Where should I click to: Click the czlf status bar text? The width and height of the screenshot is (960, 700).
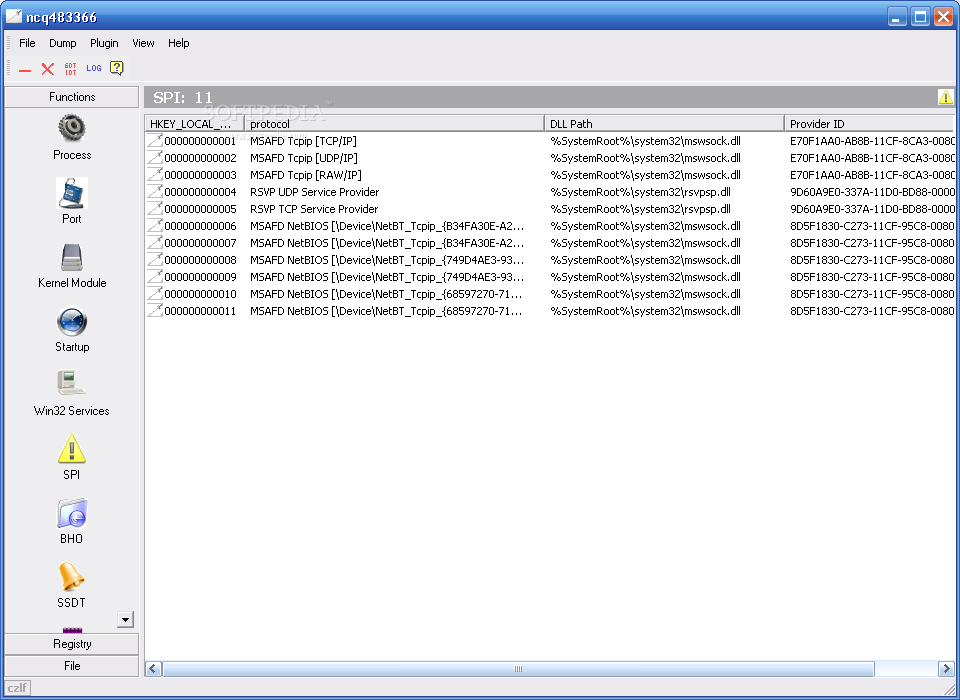pos(17,688)
